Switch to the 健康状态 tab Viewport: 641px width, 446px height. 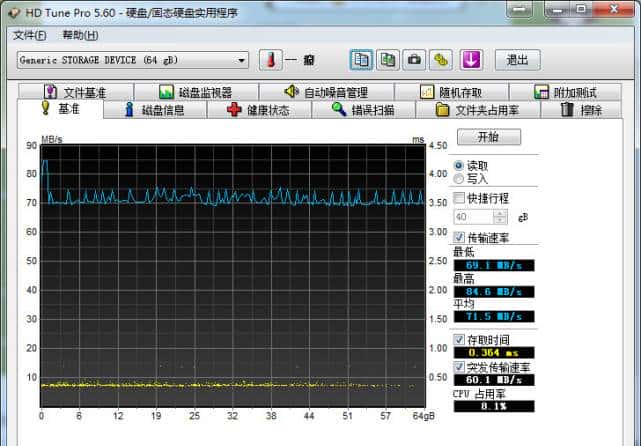(259, 110)
